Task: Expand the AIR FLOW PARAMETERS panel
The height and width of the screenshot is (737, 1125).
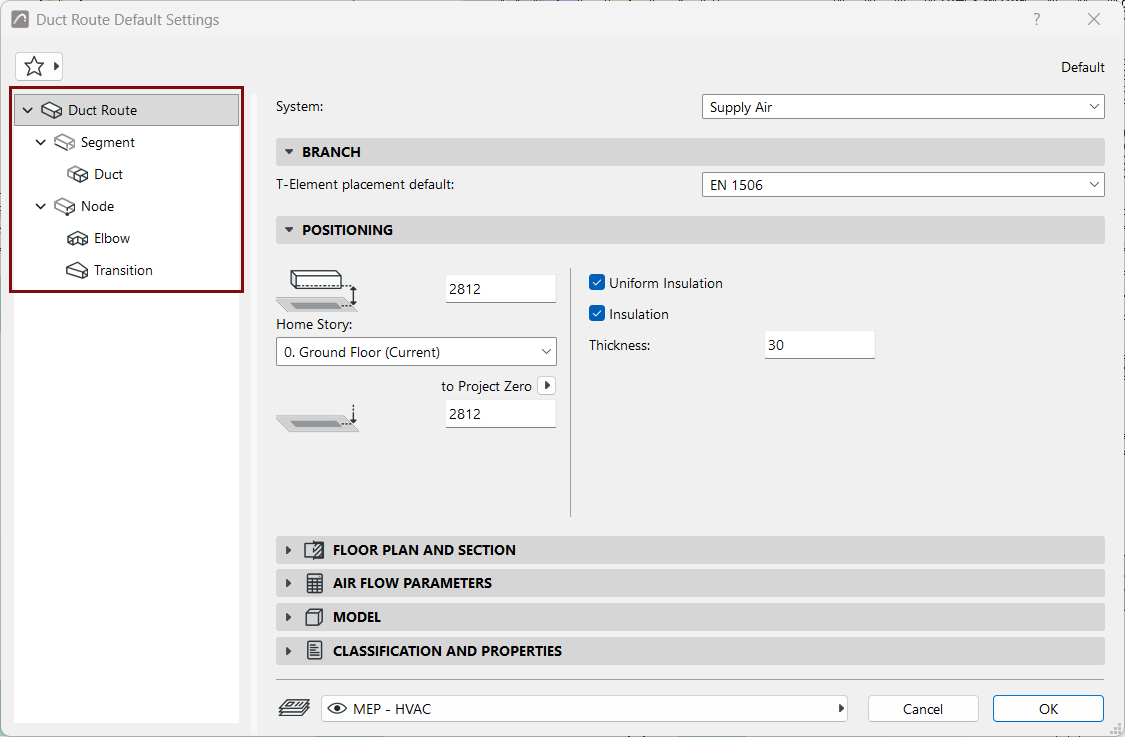Action: point(288,583)
